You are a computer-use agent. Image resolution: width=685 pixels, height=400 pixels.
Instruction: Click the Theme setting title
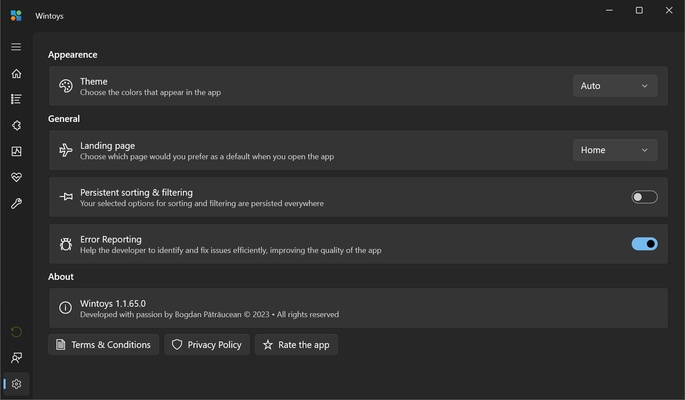[93, 82]
